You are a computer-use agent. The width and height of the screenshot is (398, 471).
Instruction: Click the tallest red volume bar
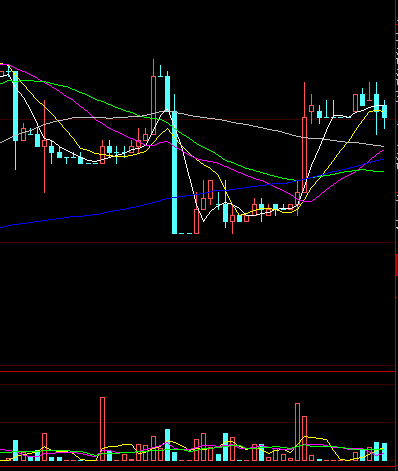click(102, 429)
